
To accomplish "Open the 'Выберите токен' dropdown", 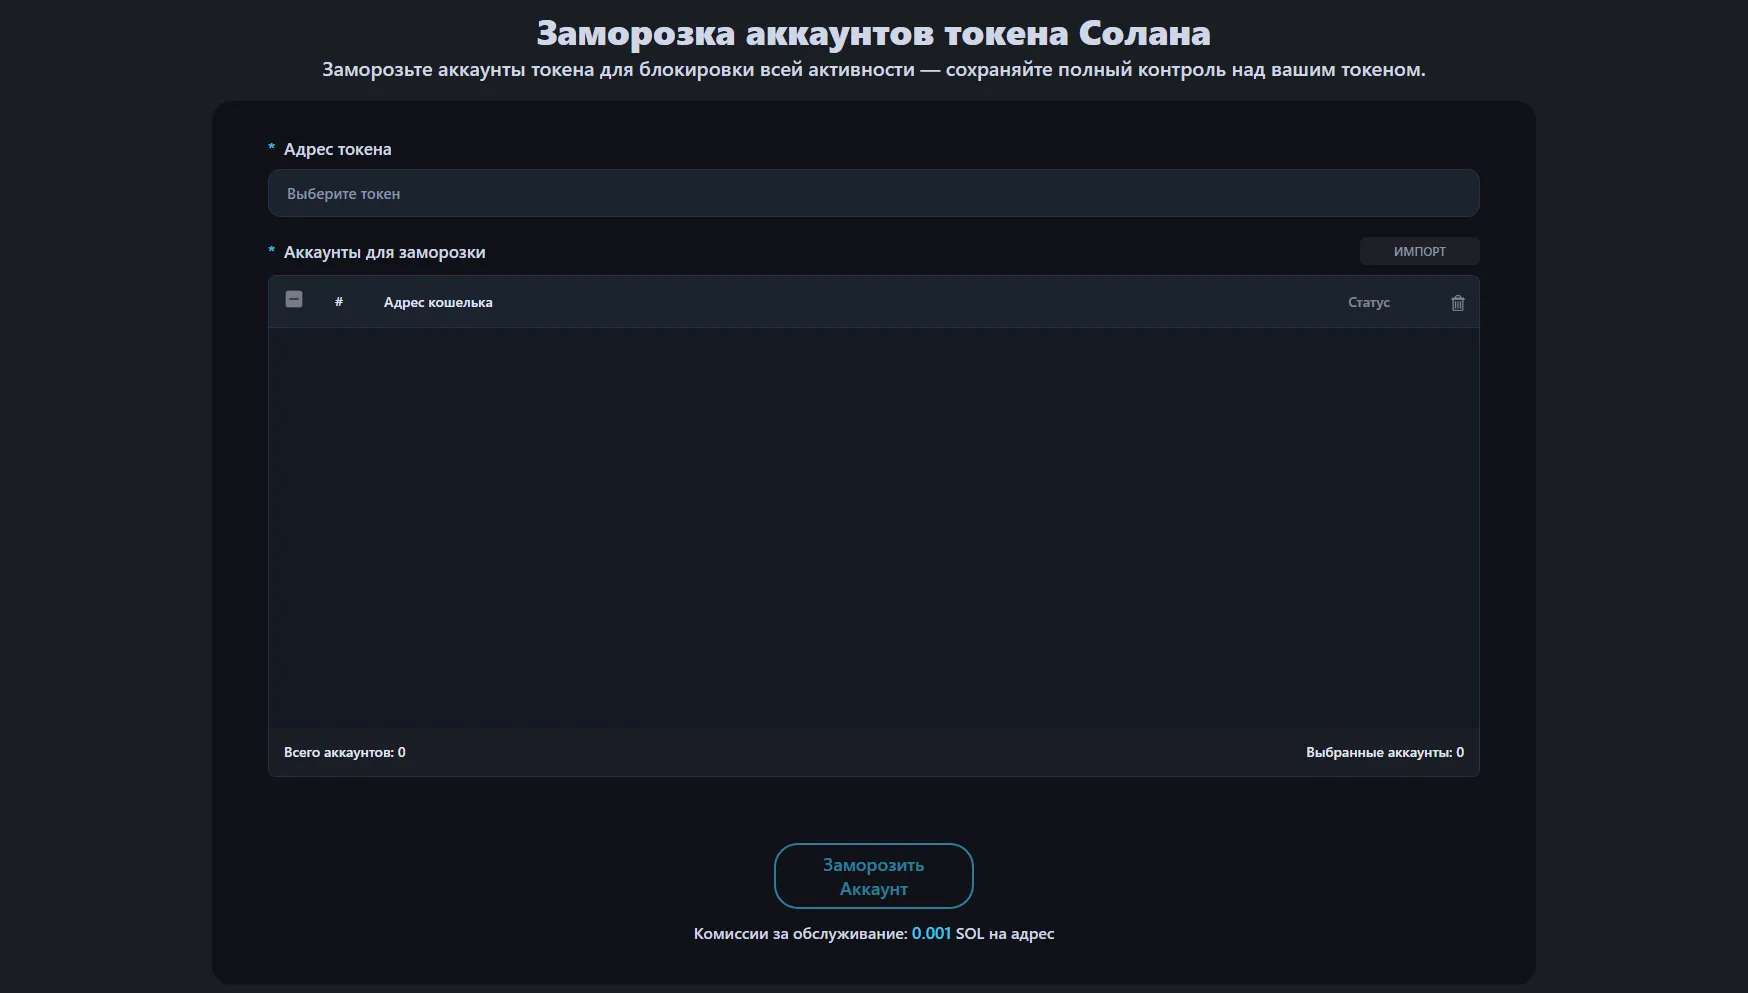I will (873, 194).
